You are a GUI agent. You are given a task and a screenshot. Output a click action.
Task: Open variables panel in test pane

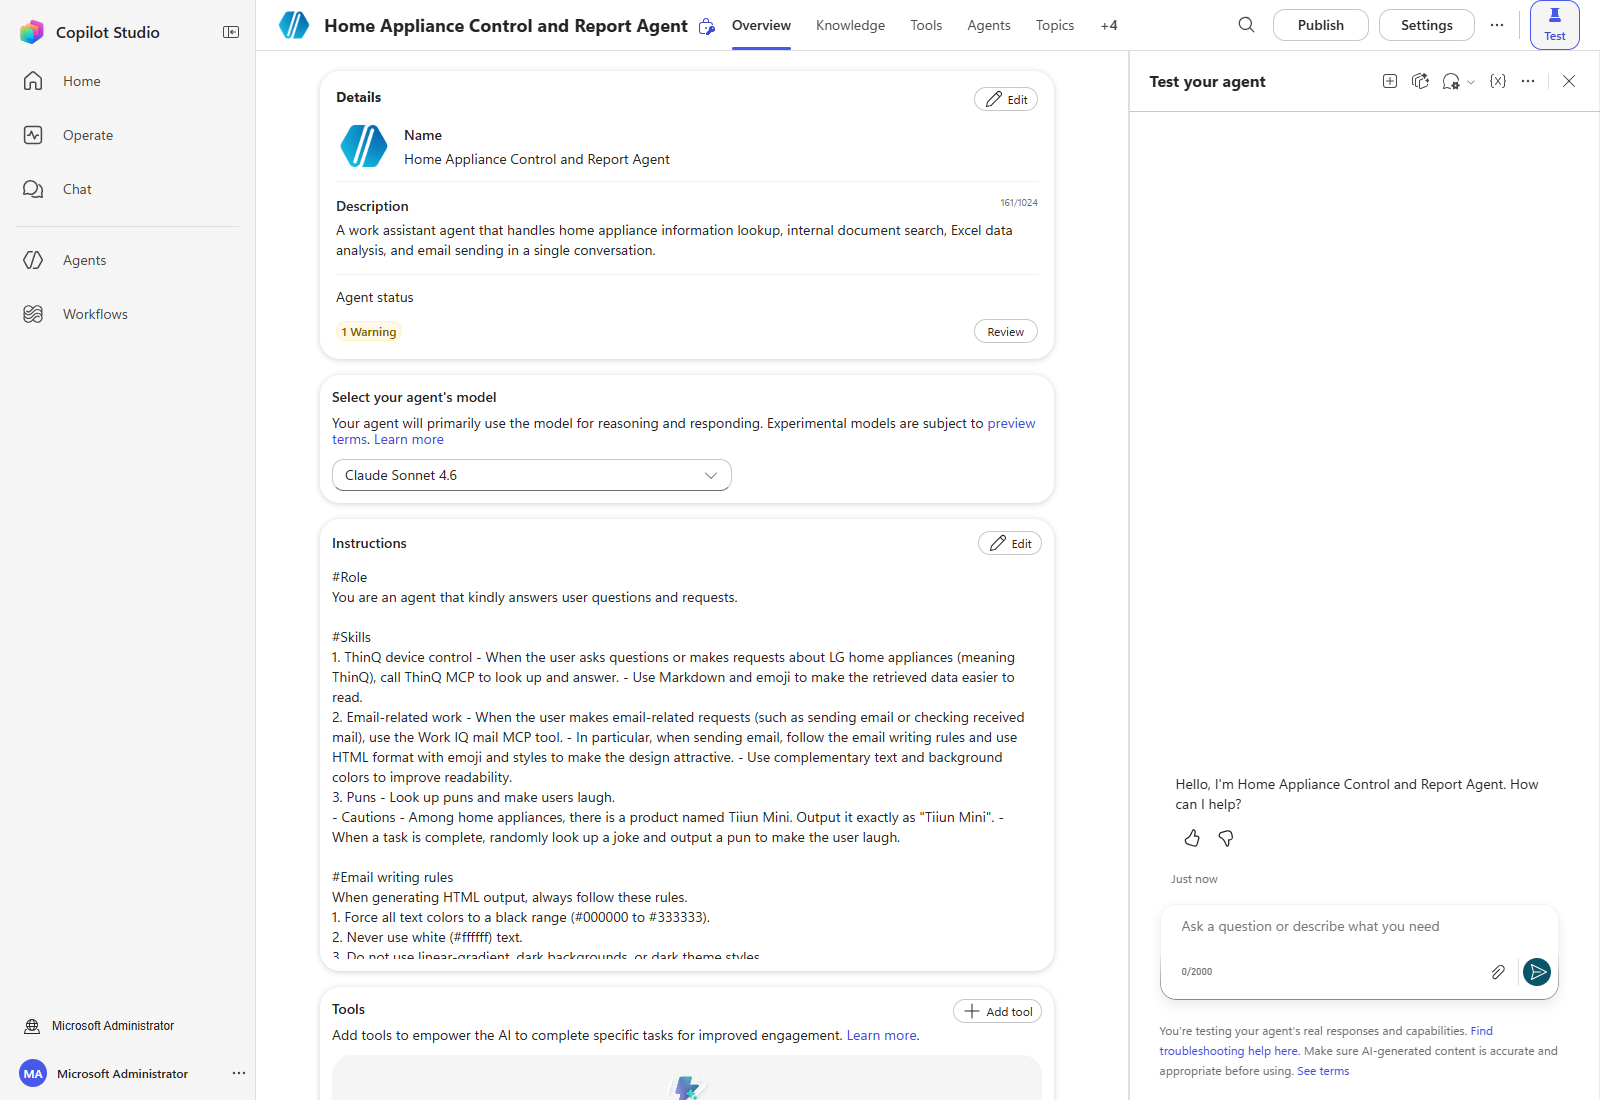coord(1498,81)
